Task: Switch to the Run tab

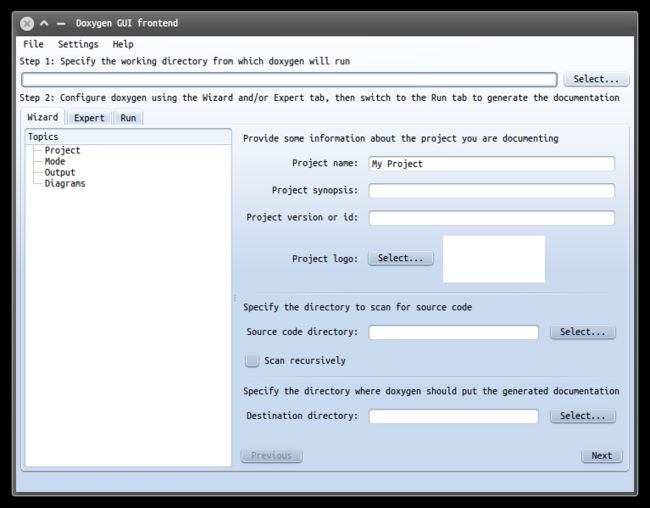Action: coord(128,118)
